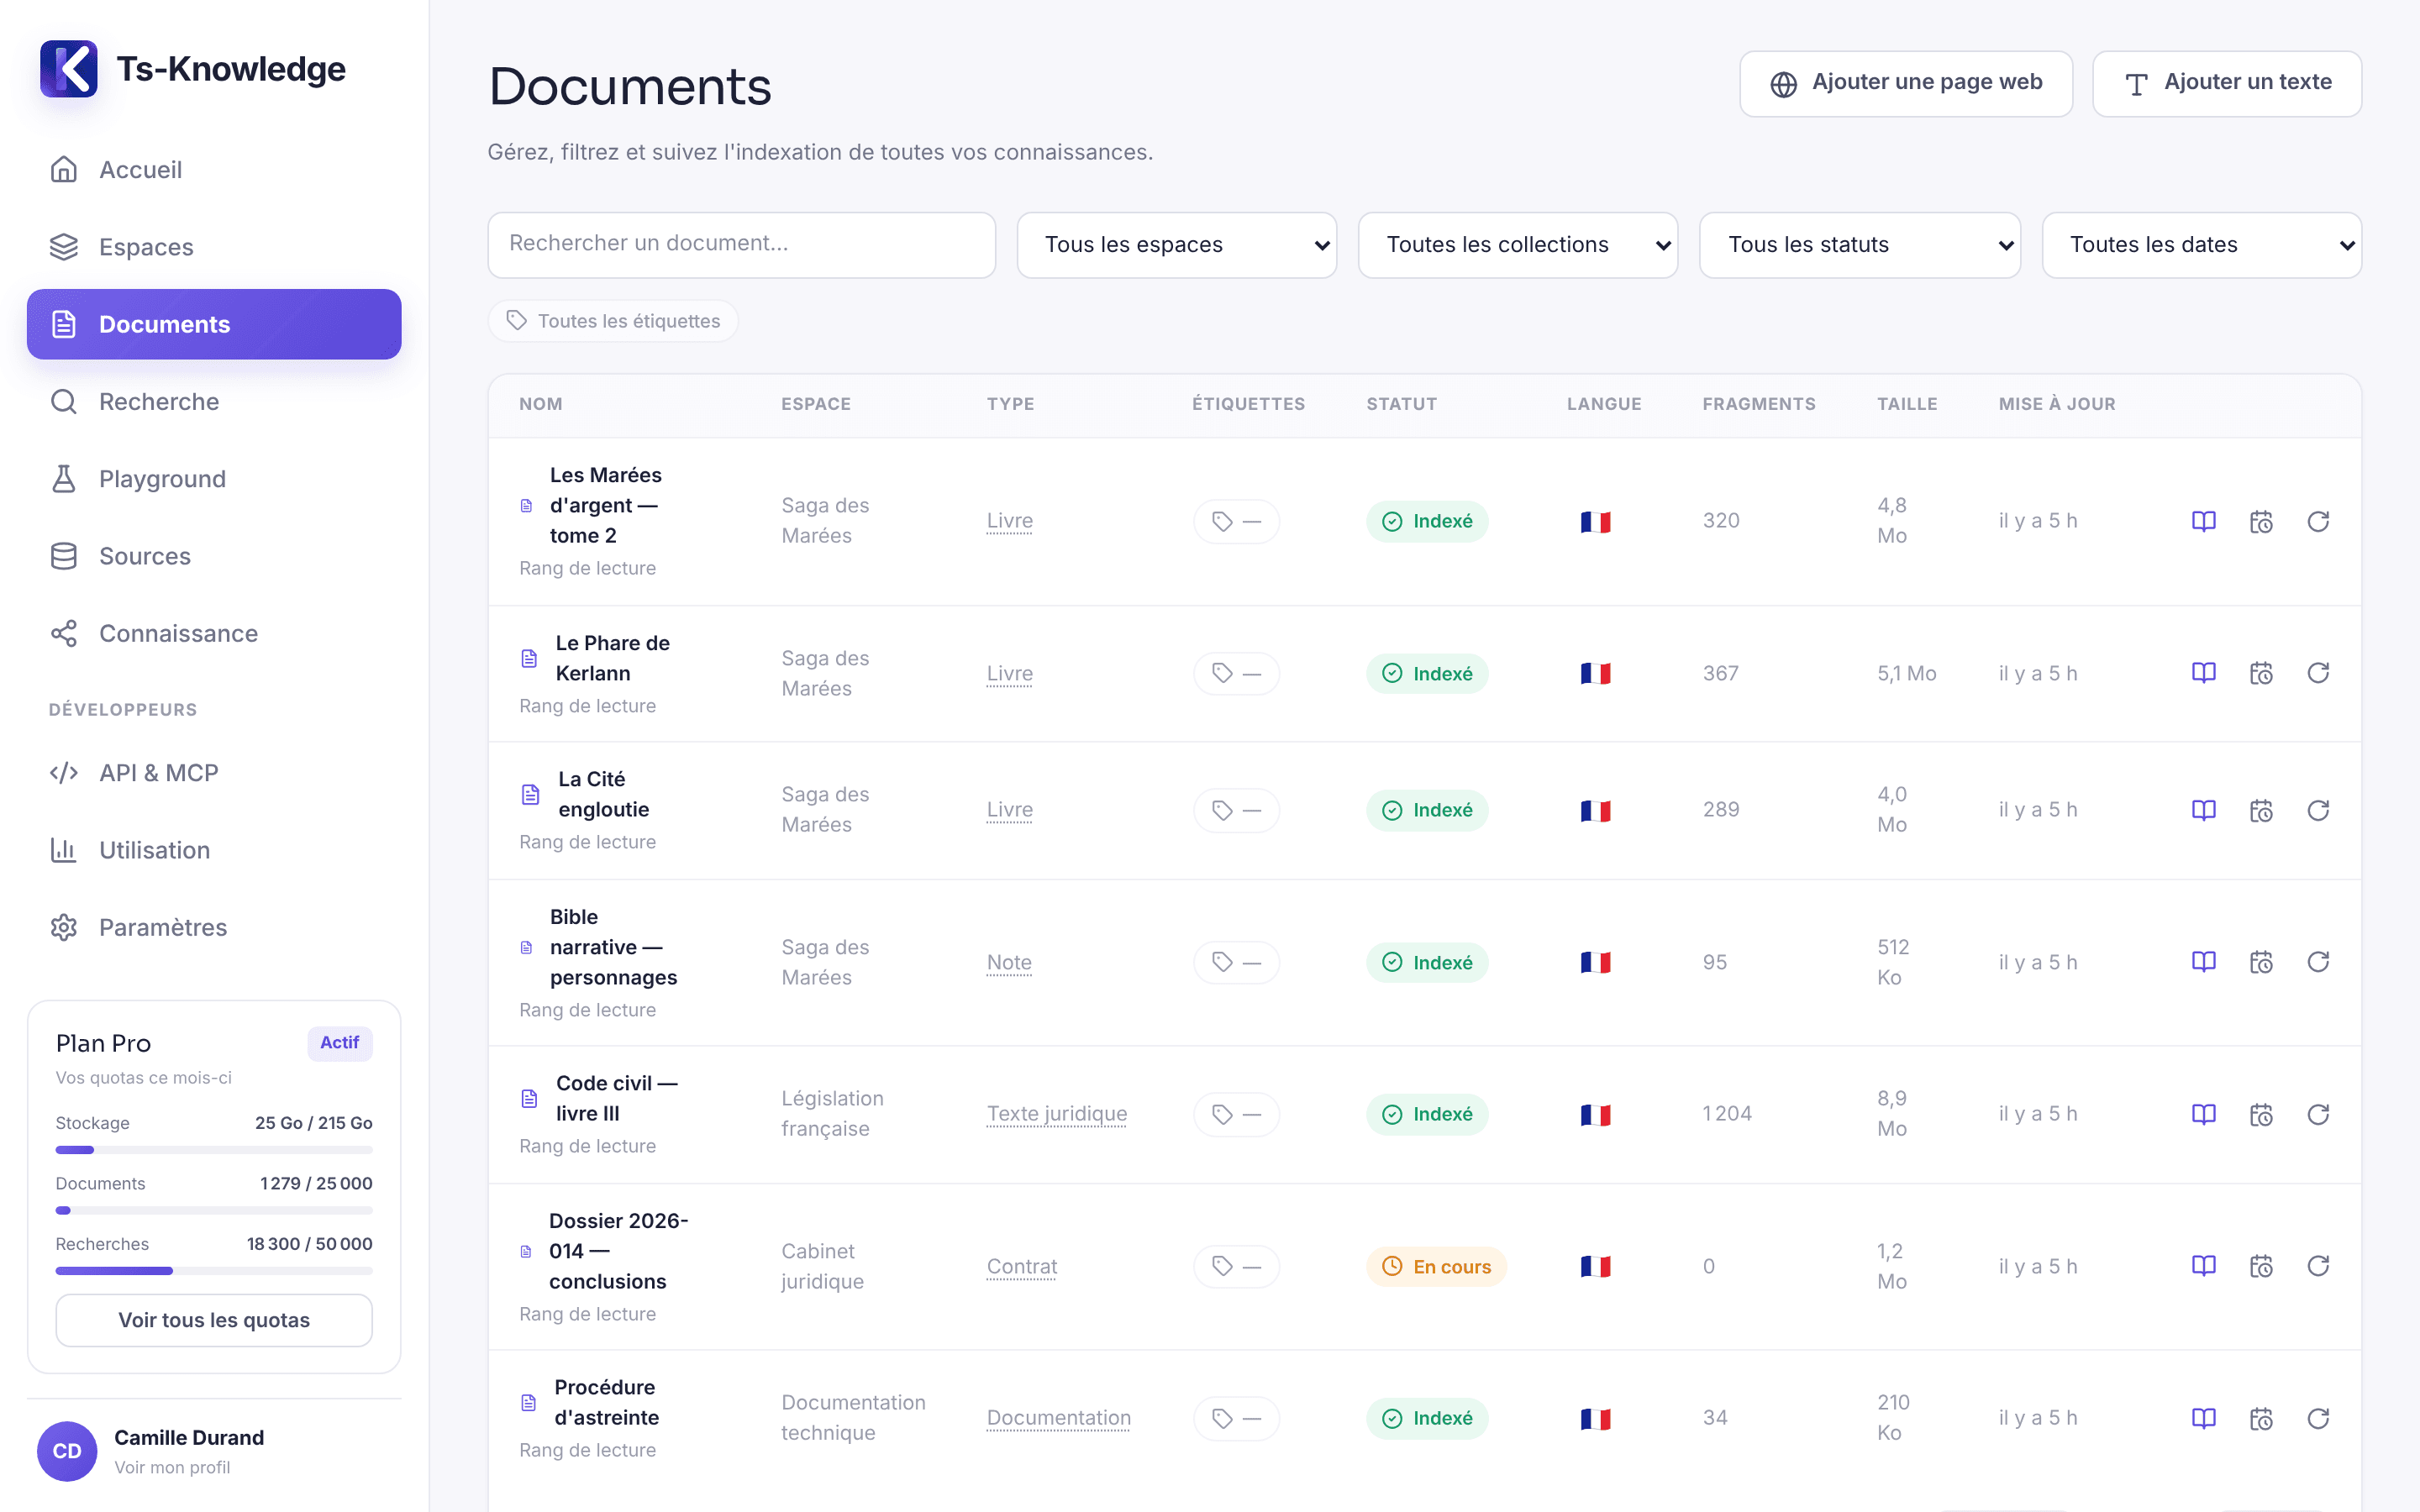Open the Tous les statuts dropdown

(x=1860, y=245)
